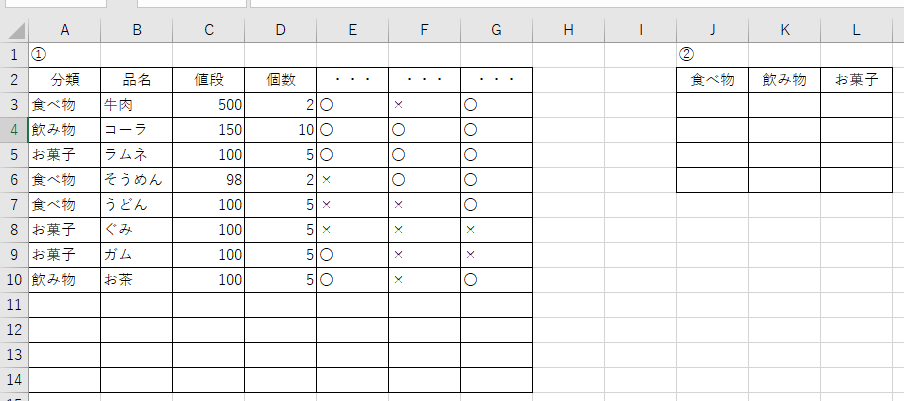Select the price cell showing 500
The width and height of the screenshot is (904, 401).
208,104
